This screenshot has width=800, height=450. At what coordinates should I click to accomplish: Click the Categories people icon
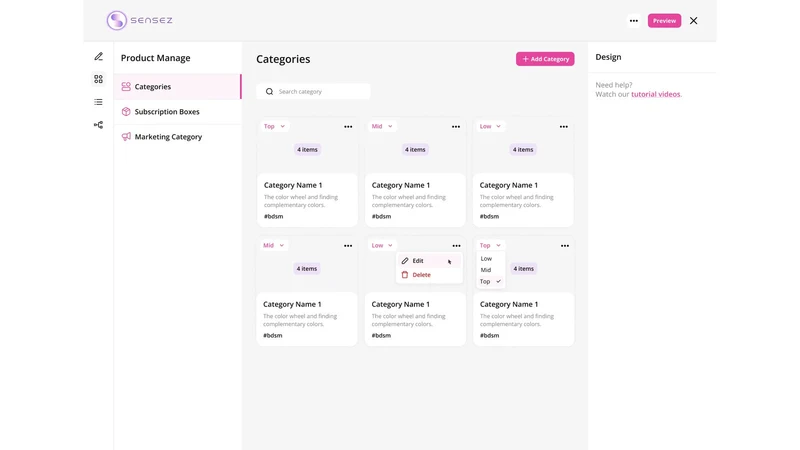click(126, 87)
